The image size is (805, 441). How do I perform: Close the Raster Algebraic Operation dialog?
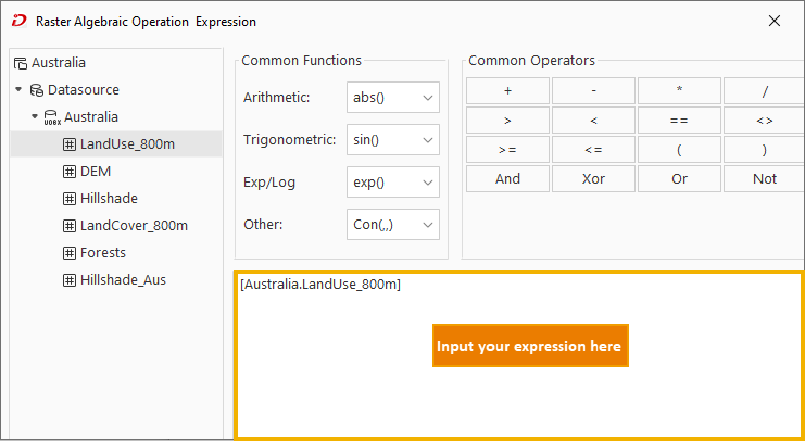pyautogui.click(x=774, y=21)
